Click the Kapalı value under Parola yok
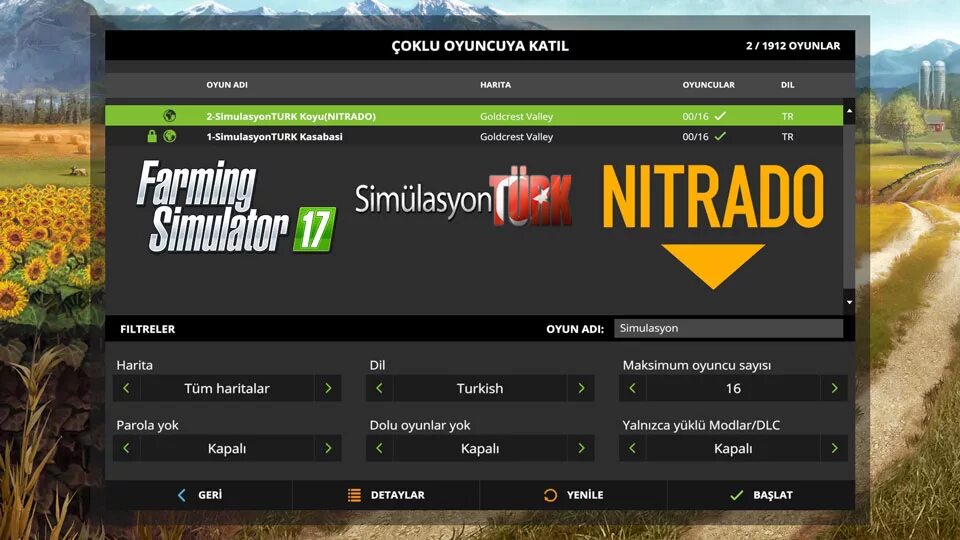The width and height of the screenshot is (960, 540). point(227,448)
